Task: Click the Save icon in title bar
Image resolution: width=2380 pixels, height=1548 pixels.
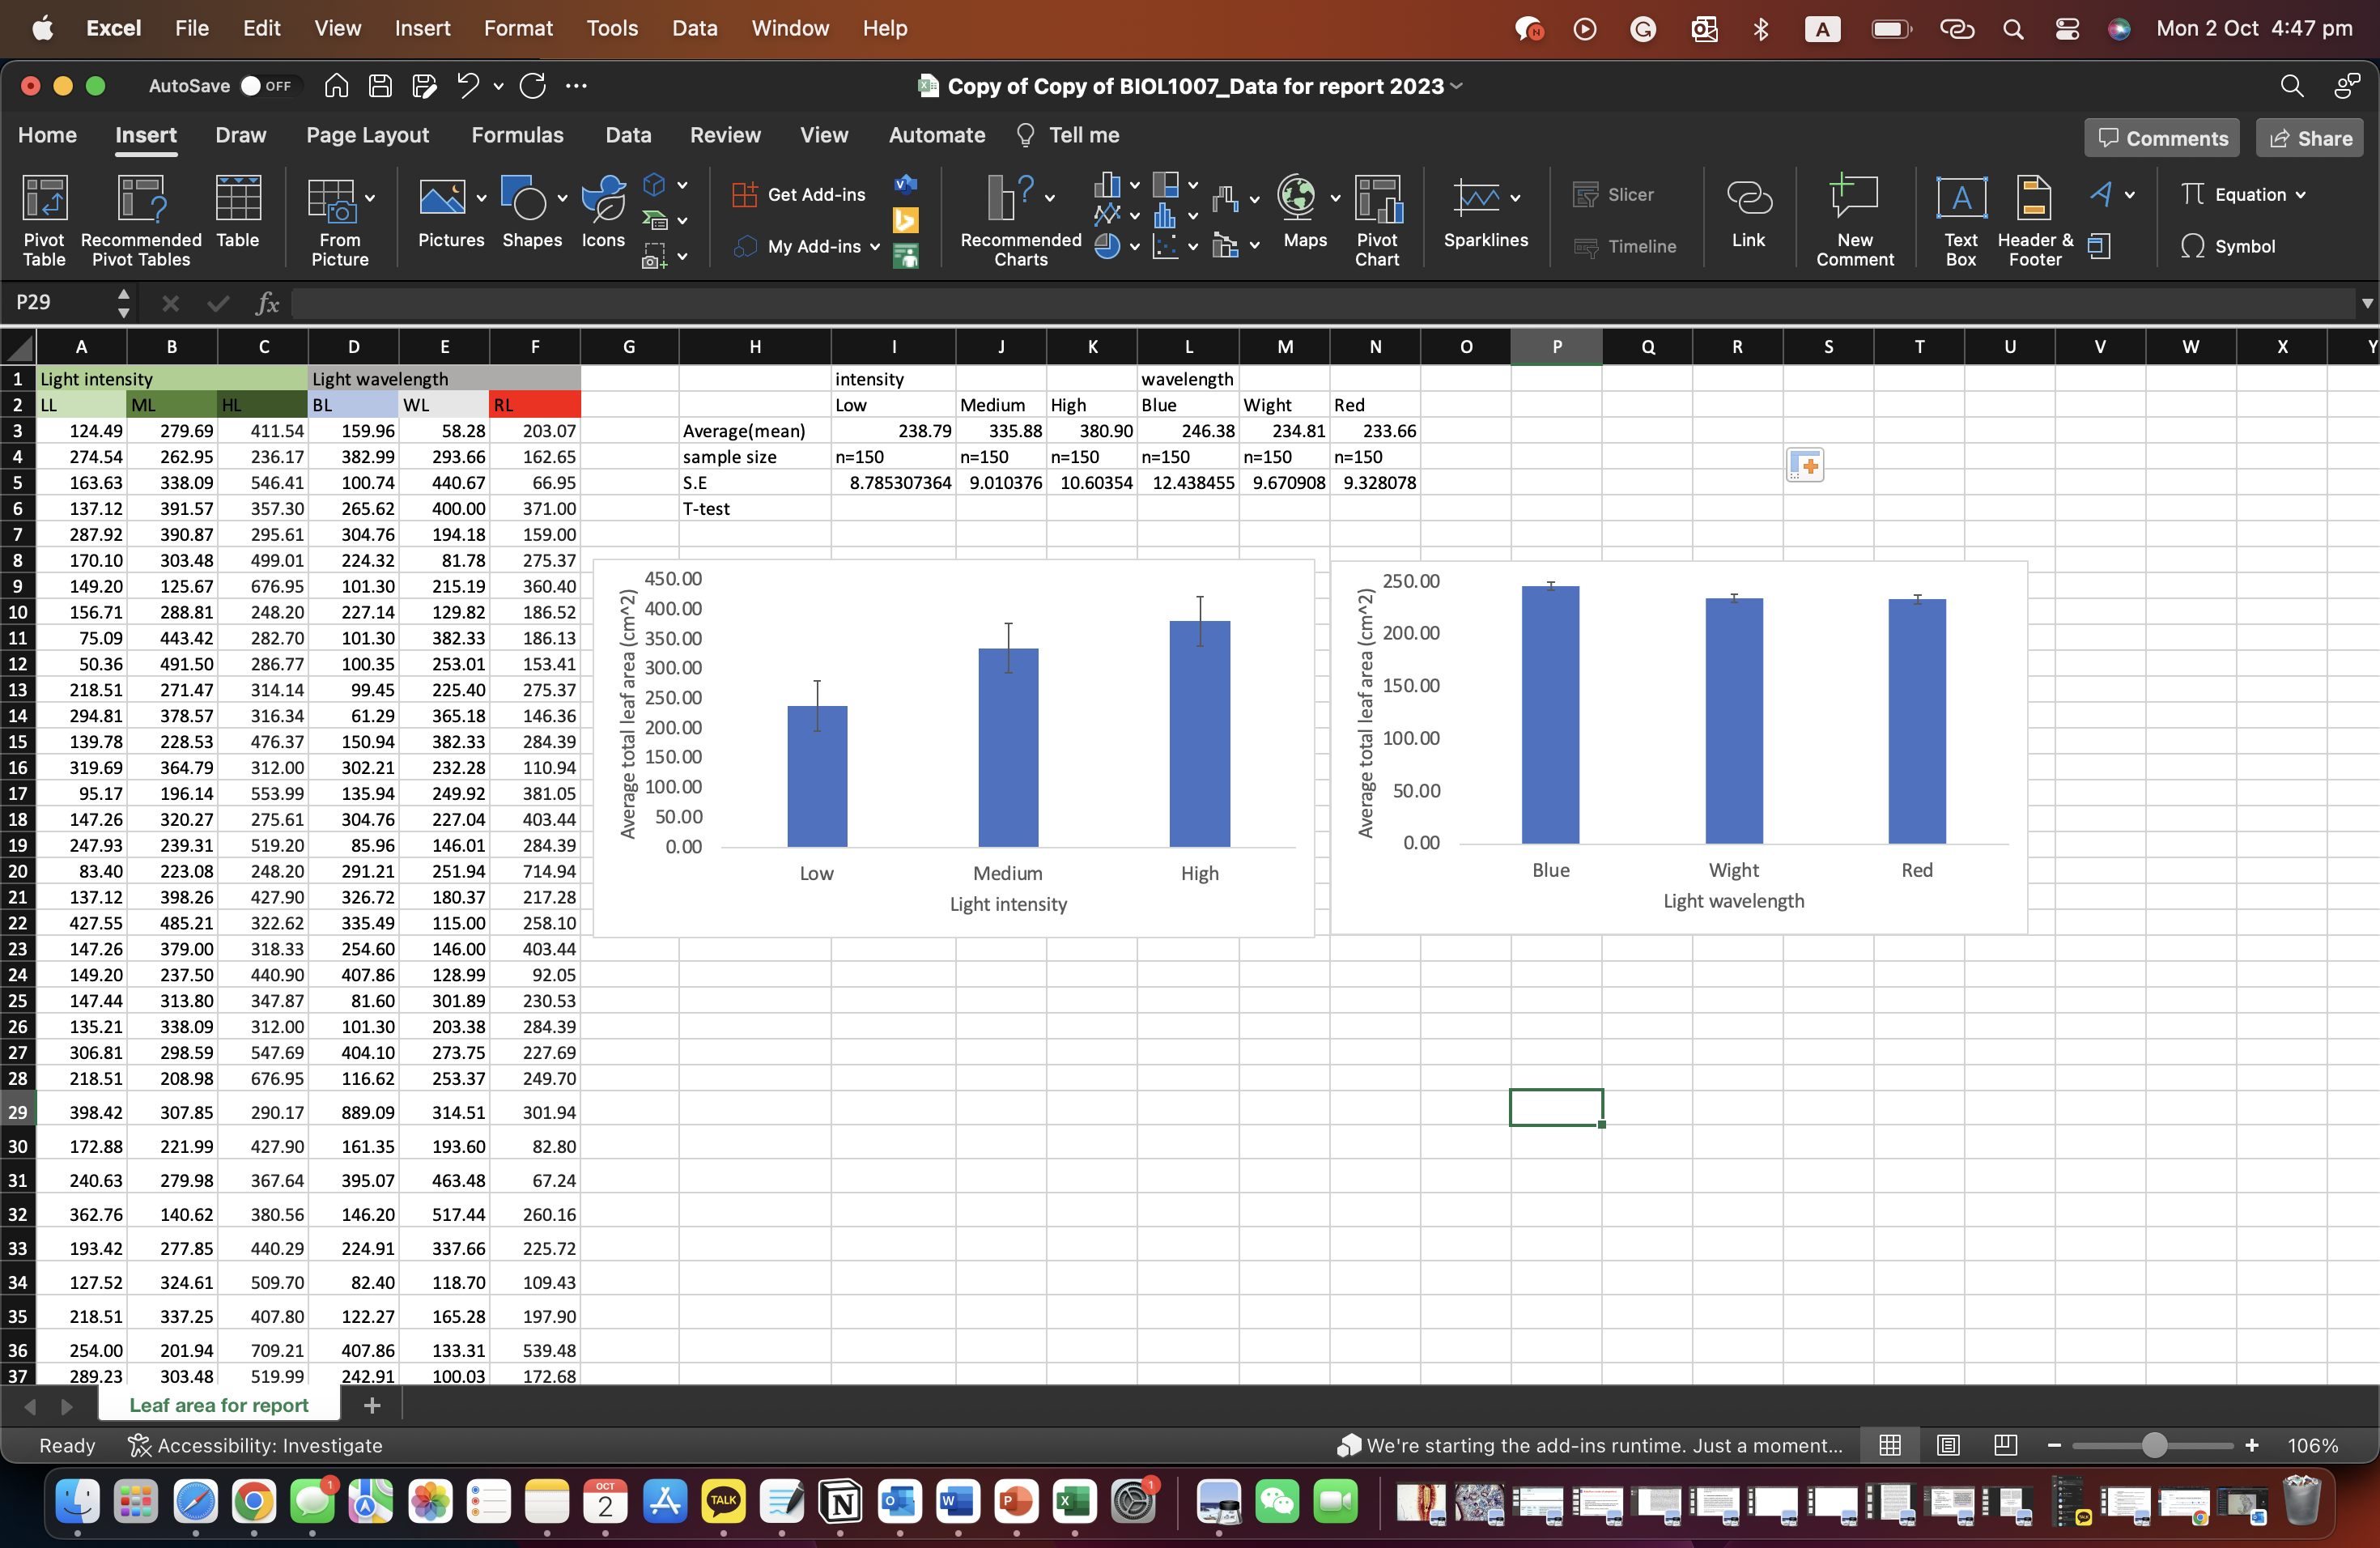Action: pyautogui.click(x=380, y=86)
